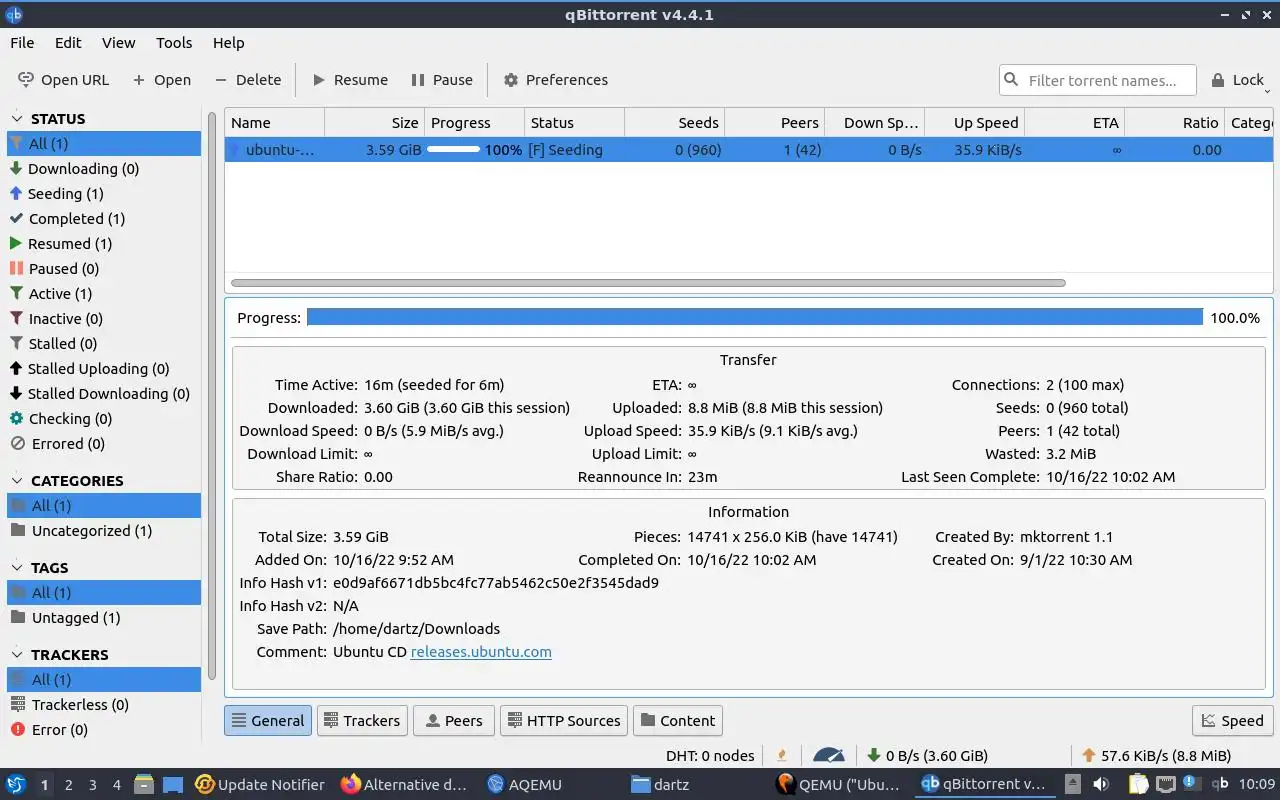Open the File menu
1280x800 pixels.
point(22,43)
